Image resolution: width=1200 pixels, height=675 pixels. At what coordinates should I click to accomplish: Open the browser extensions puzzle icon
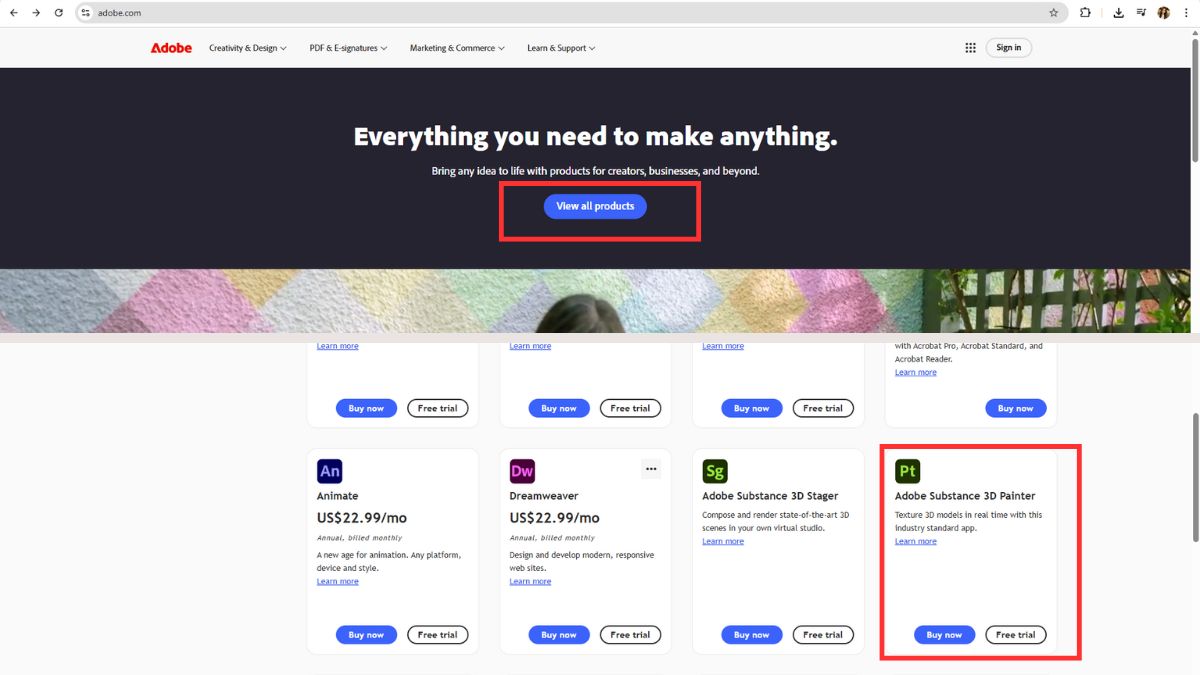(x=1085, y=13)
